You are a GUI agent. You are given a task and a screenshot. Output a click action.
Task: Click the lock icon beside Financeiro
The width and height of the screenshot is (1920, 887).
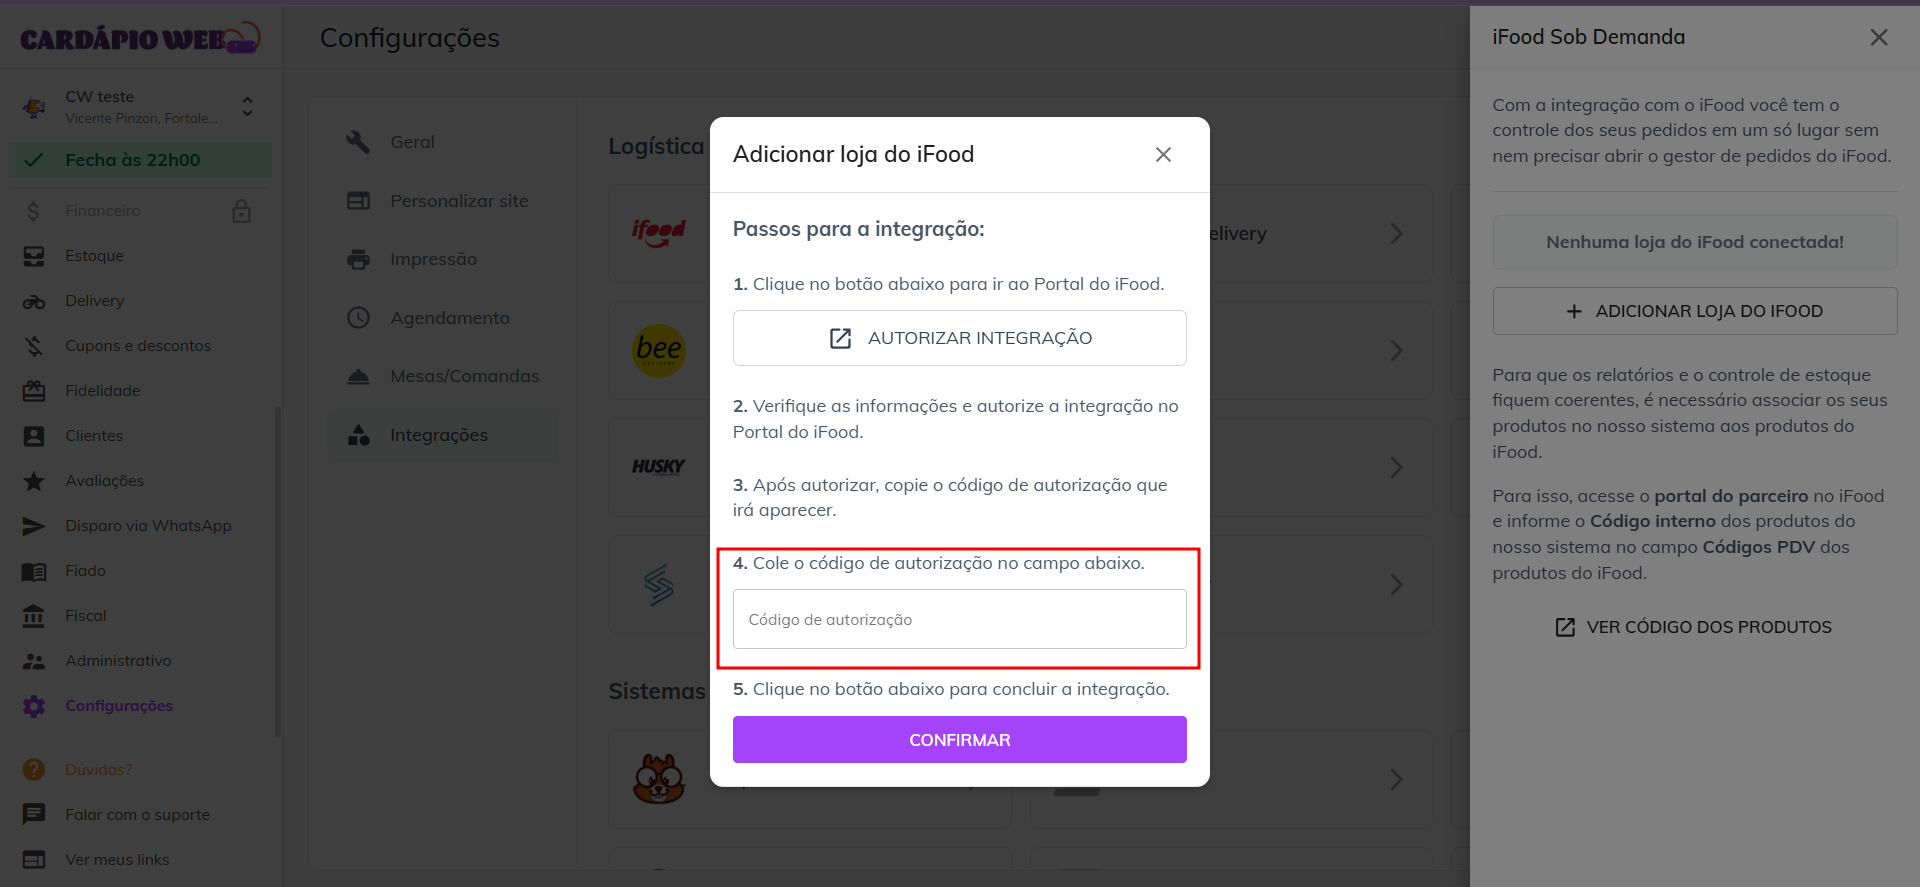click(x=241, y=211)
